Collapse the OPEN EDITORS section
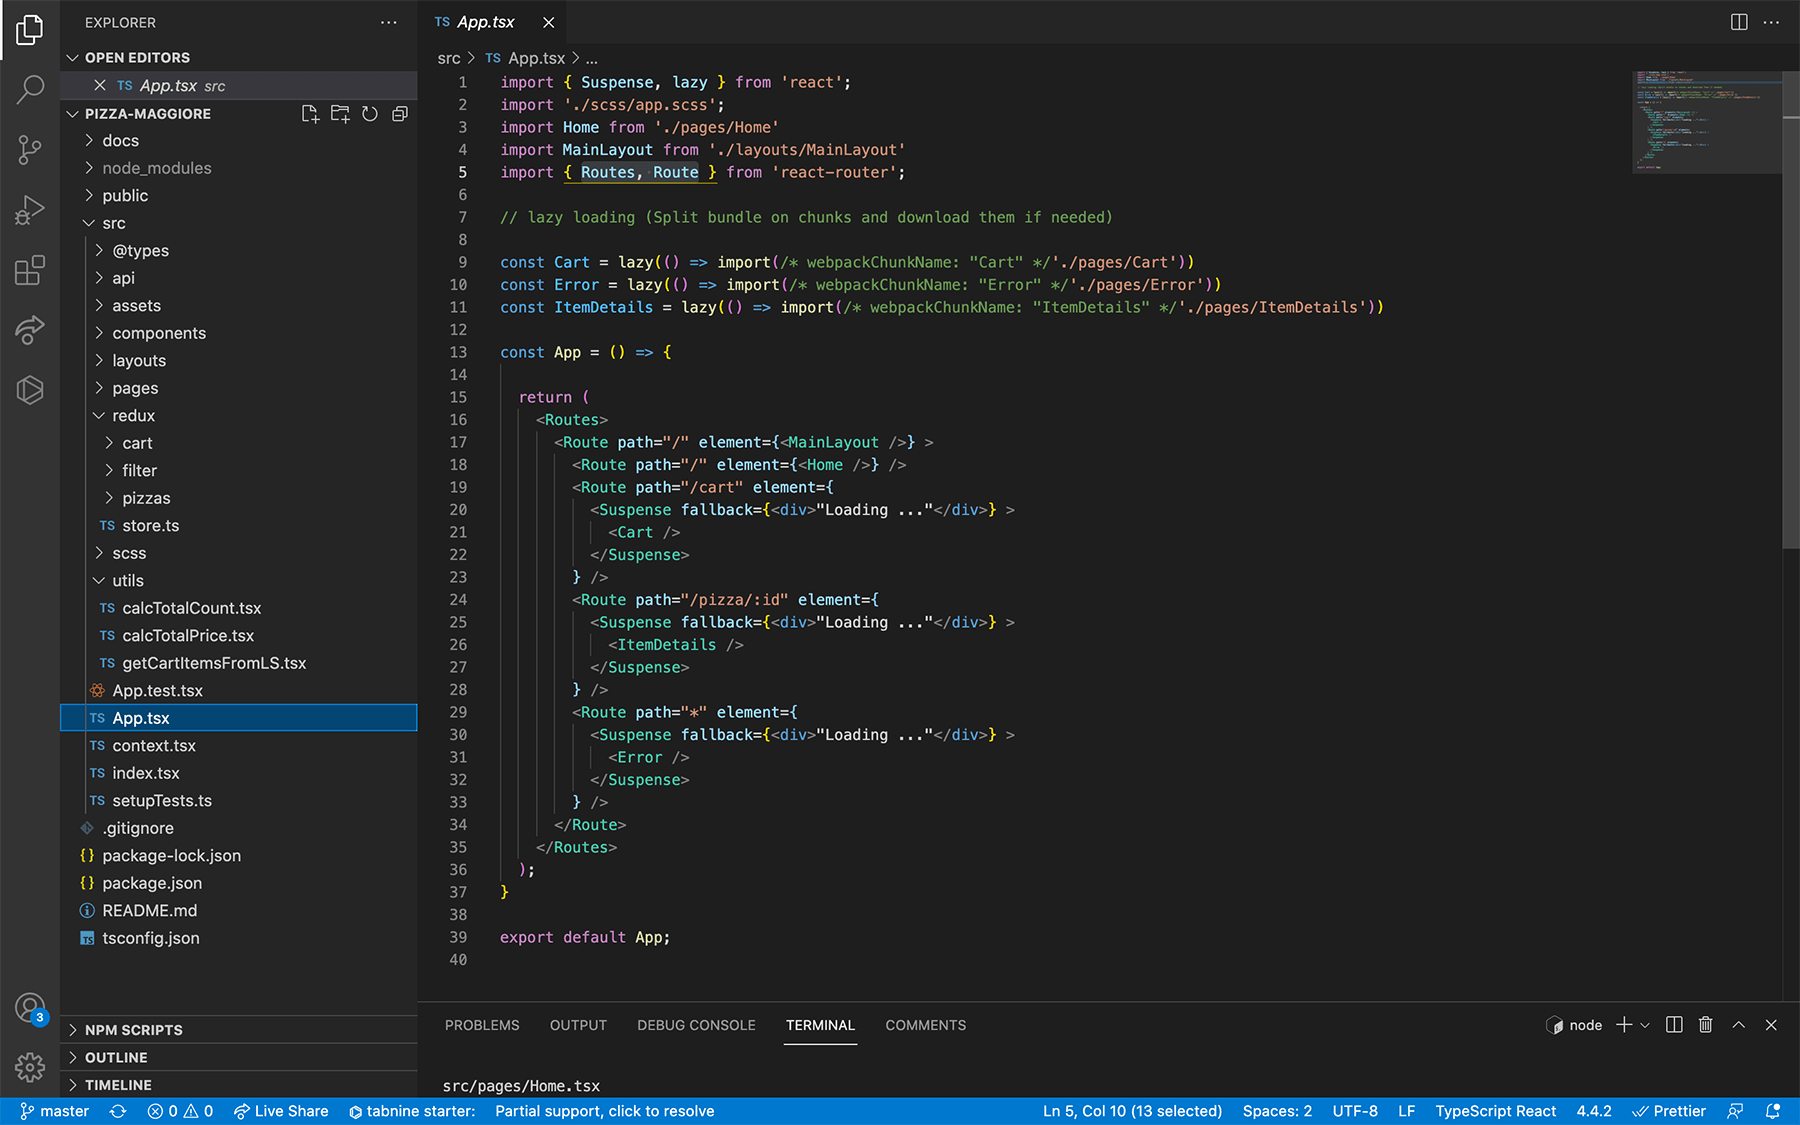The height and width of the screenshot is (1125, 1800). (238, 58)
